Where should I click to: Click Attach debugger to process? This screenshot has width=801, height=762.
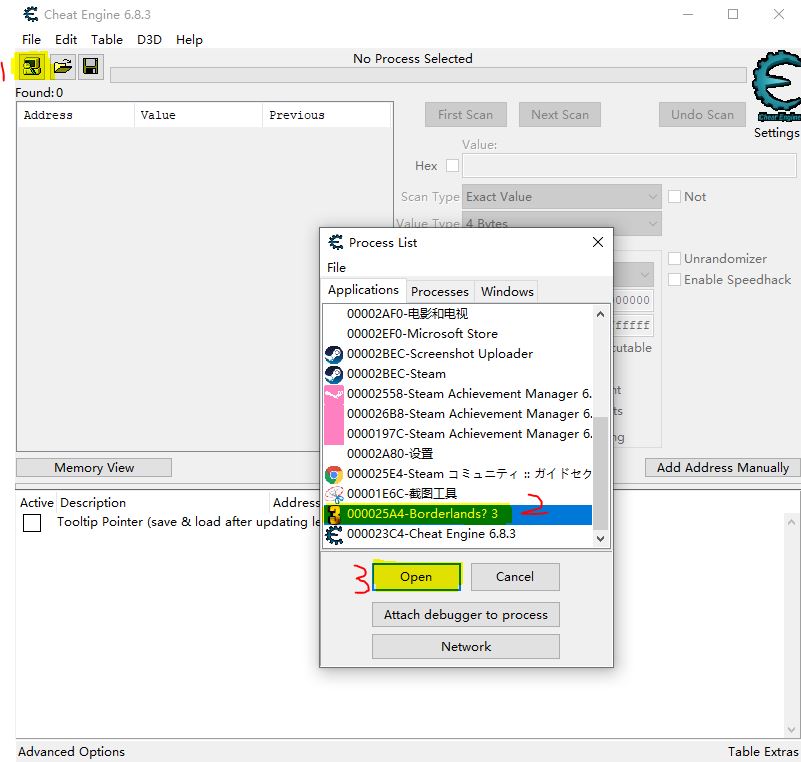point(465,614)
